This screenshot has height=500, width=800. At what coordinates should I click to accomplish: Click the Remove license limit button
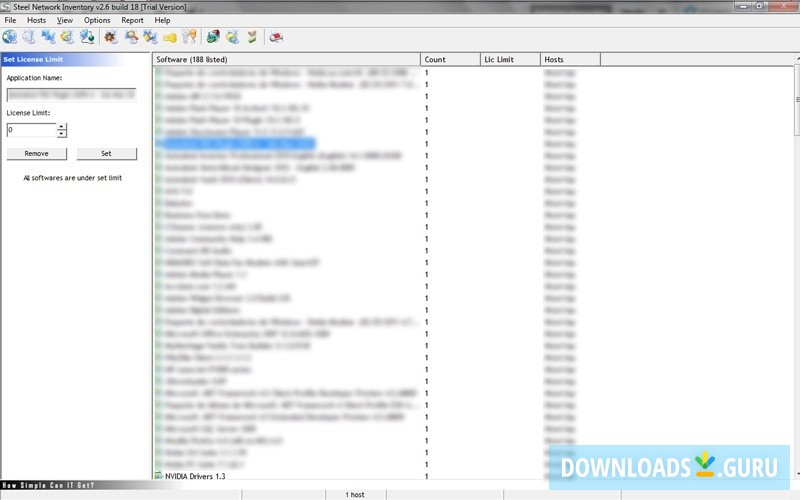coord(37,154)
